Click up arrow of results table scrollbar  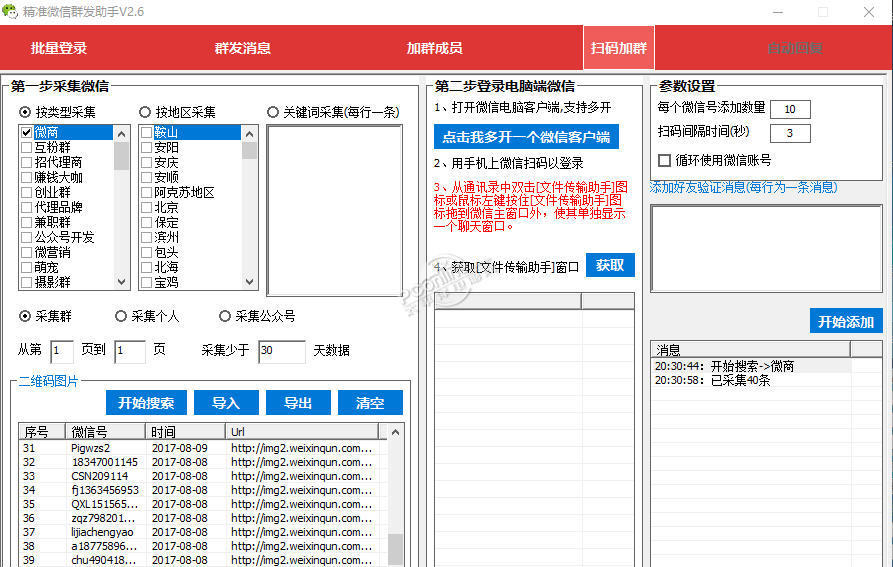tap(396, 433)
